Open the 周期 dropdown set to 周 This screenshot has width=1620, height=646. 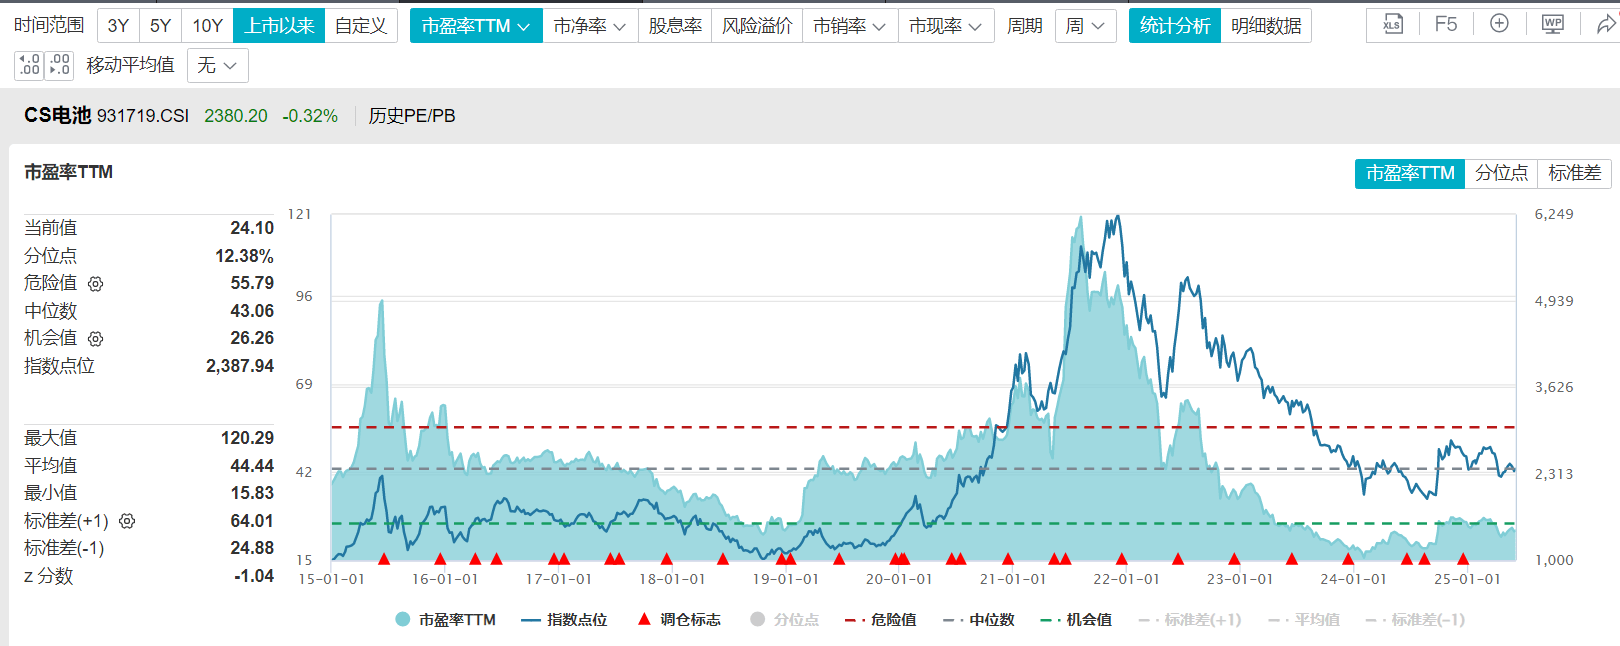tap(1085, 26)
